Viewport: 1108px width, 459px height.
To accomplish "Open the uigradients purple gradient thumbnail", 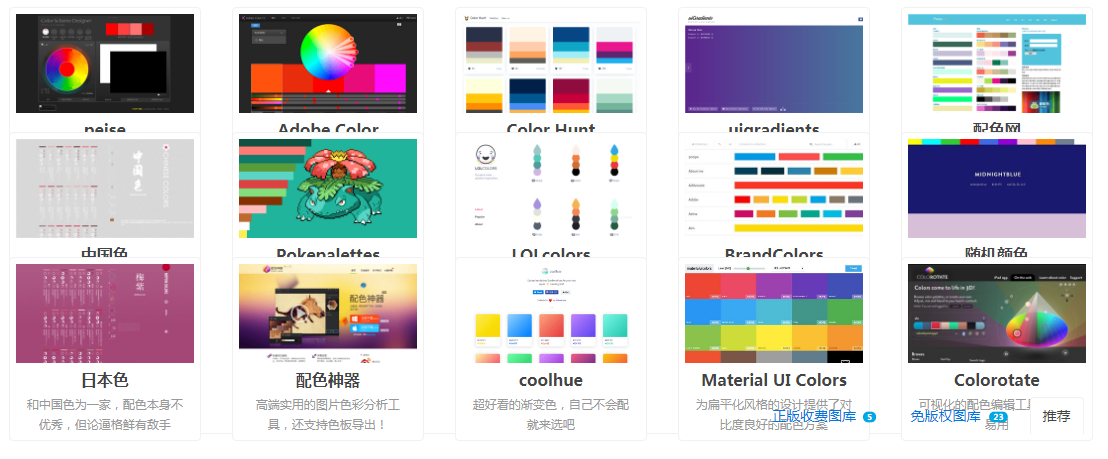I will (x=774, y=64).
